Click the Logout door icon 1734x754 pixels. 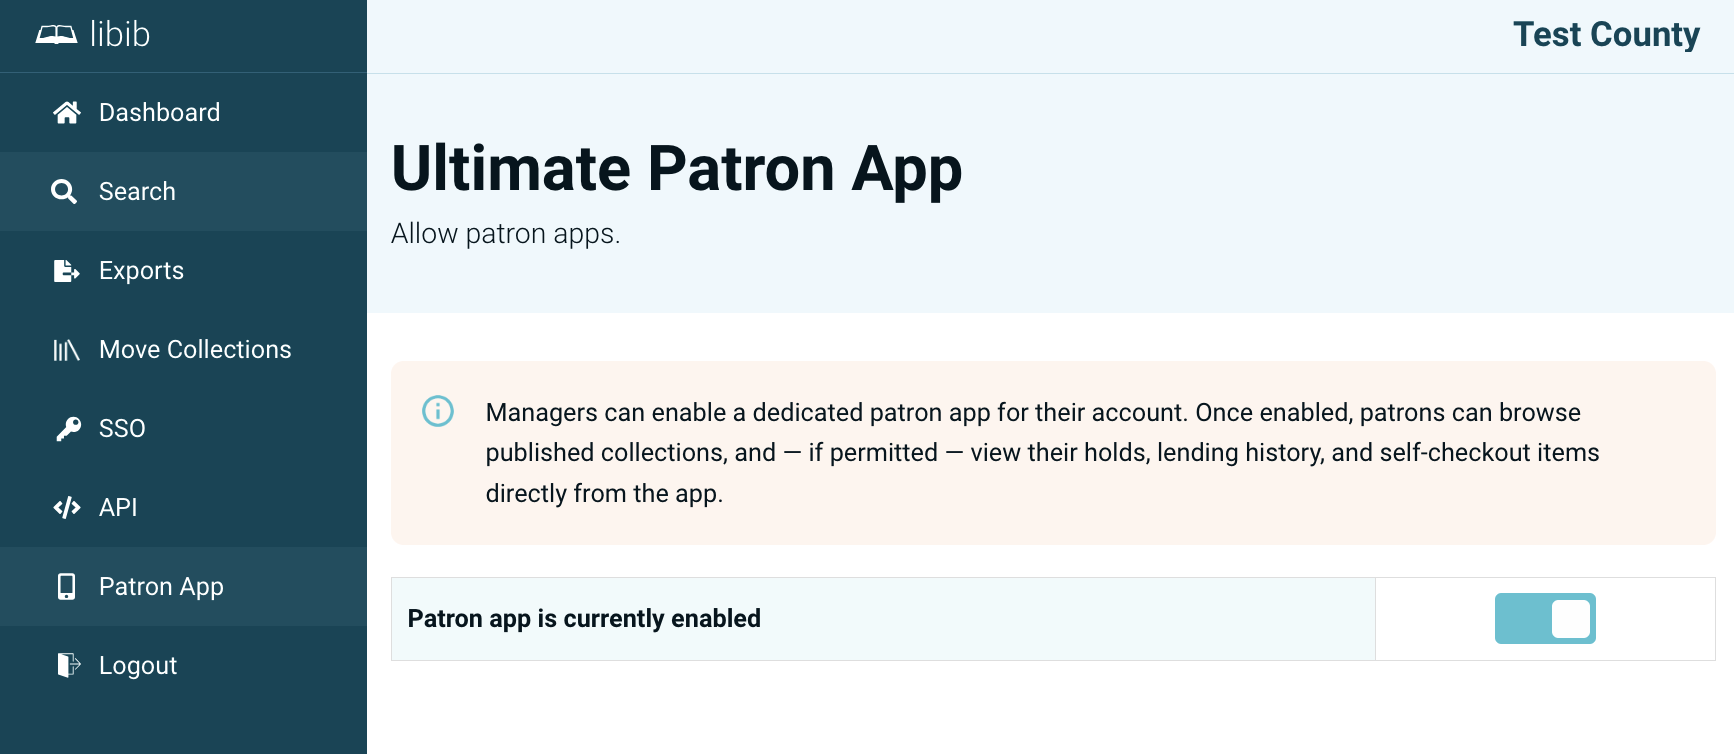[x=68, y=665]
